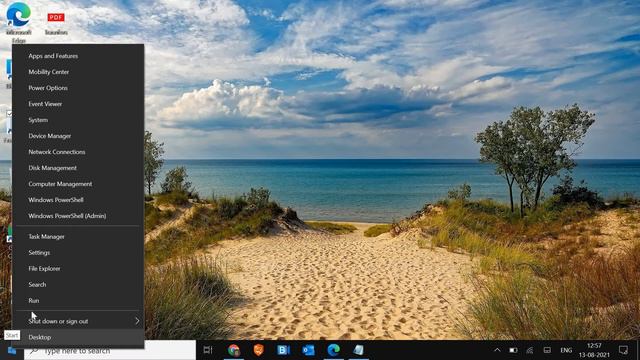Image resolution: width=640 pixels, height=360 pixels.
Task: Open Task View on the taskbar
Action: [208, 350]
